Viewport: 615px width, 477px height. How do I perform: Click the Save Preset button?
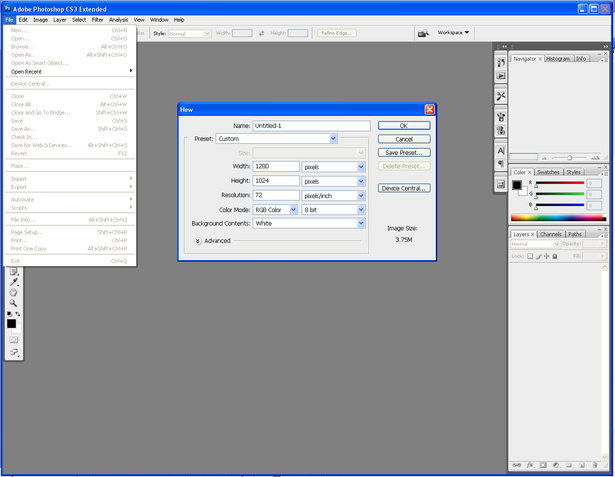[404, 153]
